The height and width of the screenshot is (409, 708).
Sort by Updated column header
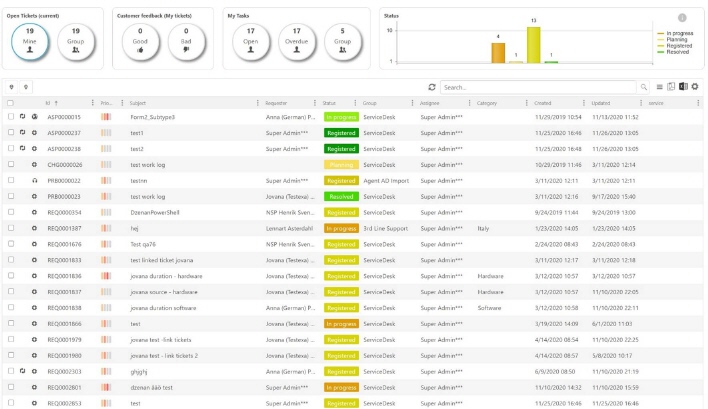(601, 103)
